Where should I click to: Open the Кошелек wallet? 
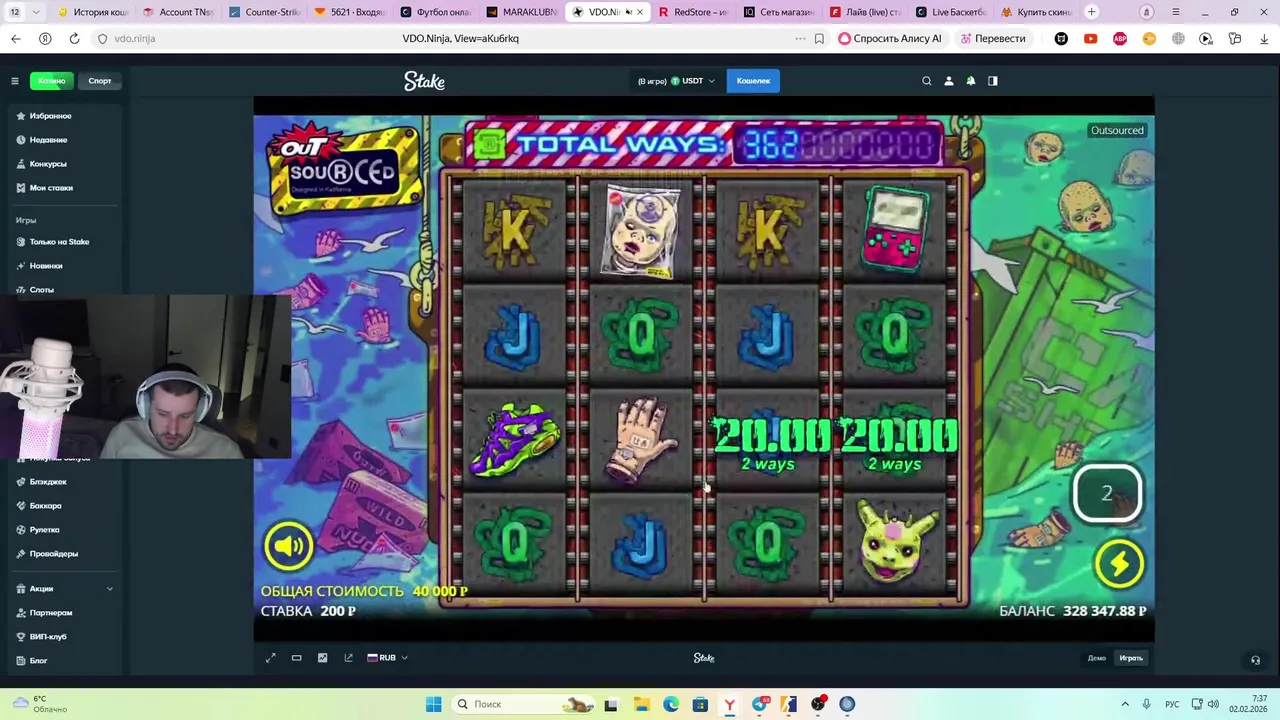pyautogui.click(x=753, y=81)
